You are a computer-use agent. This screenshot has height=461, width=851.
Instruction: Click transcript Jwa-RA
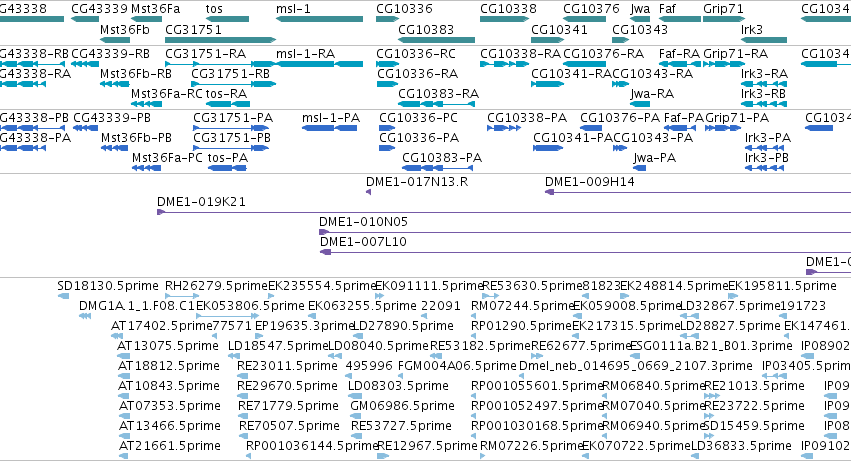652,94
